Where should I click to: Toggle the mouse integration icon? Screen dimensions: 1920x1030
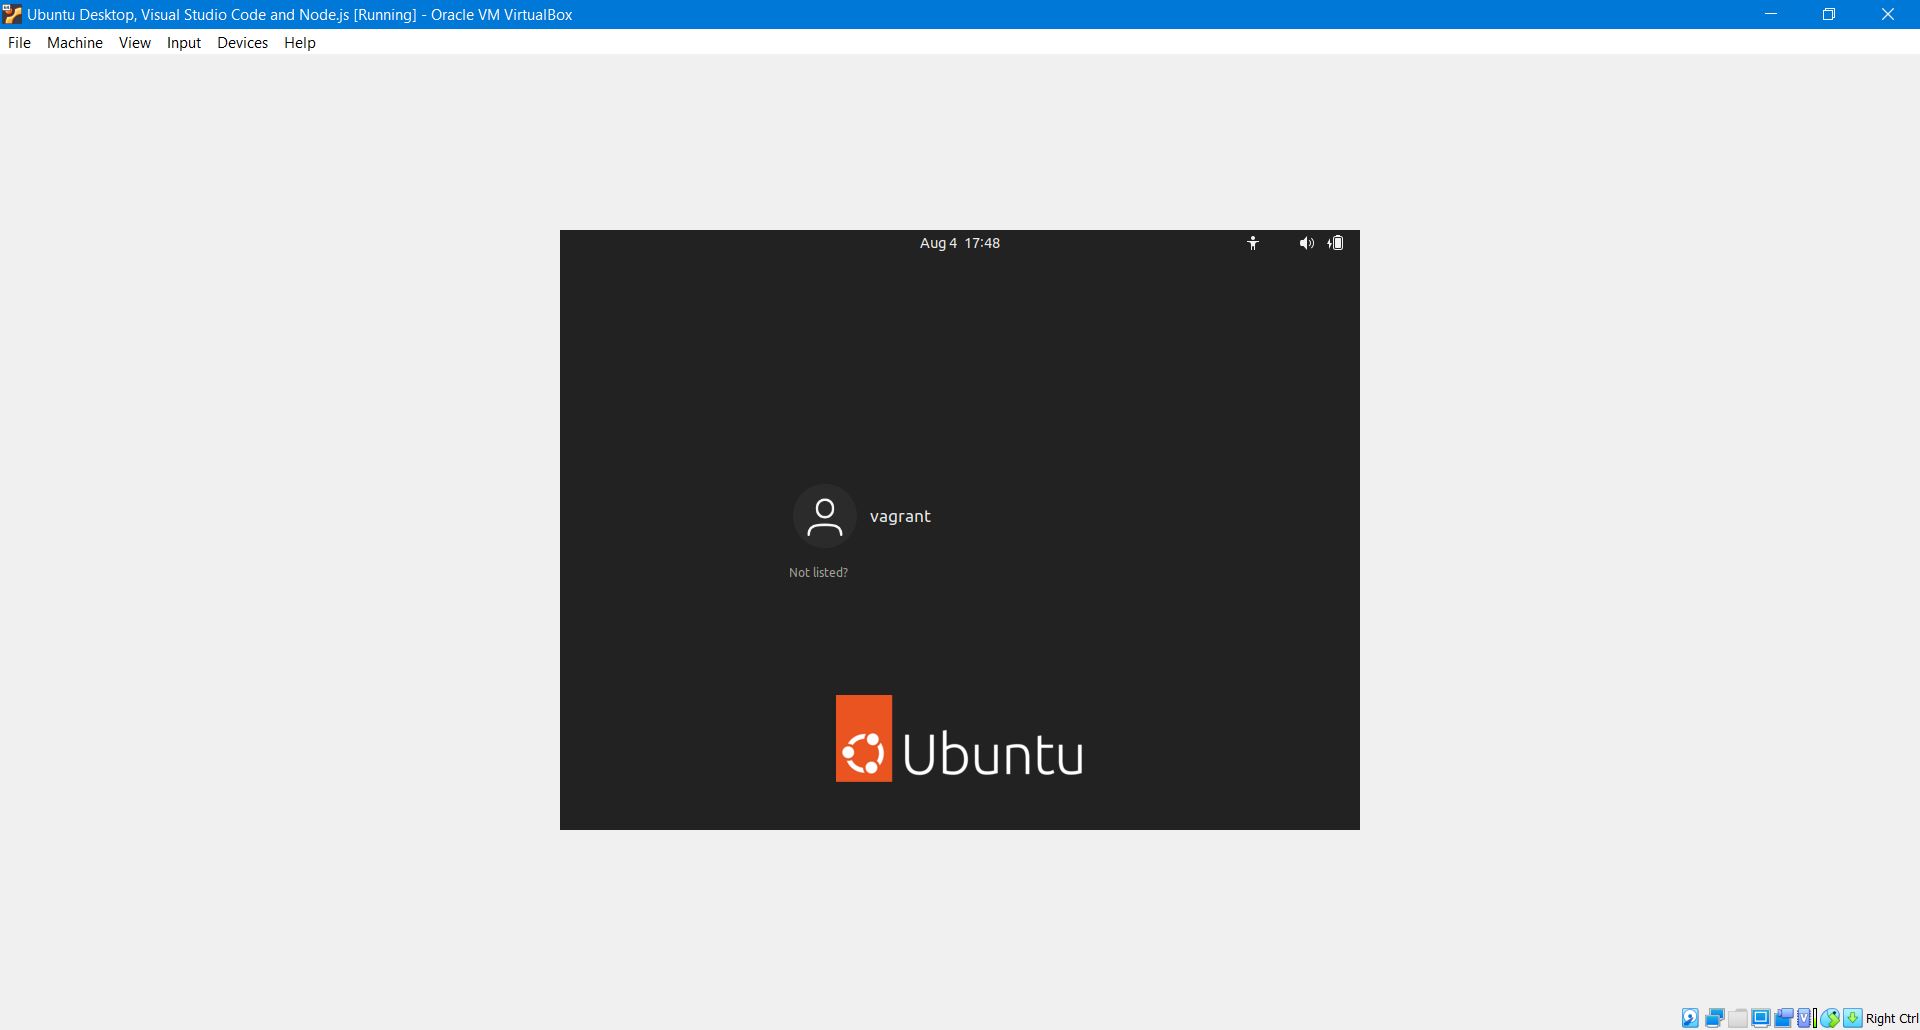click(x=1829, y=1018)
